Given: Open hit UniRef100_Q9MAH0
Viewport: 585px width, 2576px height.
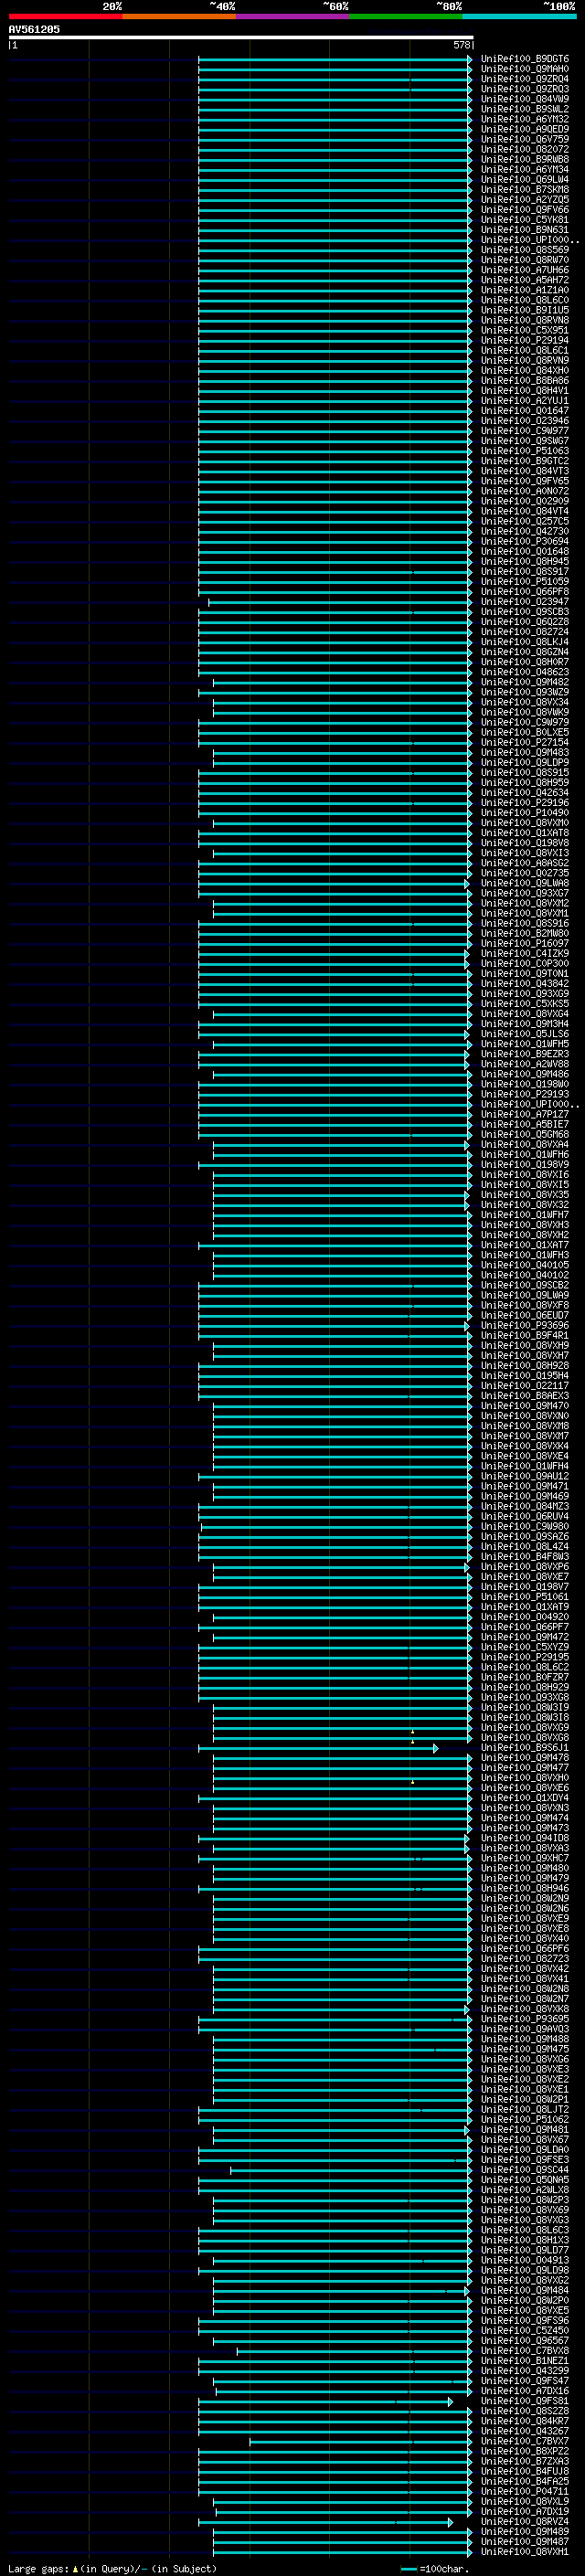Looking at the screenshot, I should click(x=524, y=70).
